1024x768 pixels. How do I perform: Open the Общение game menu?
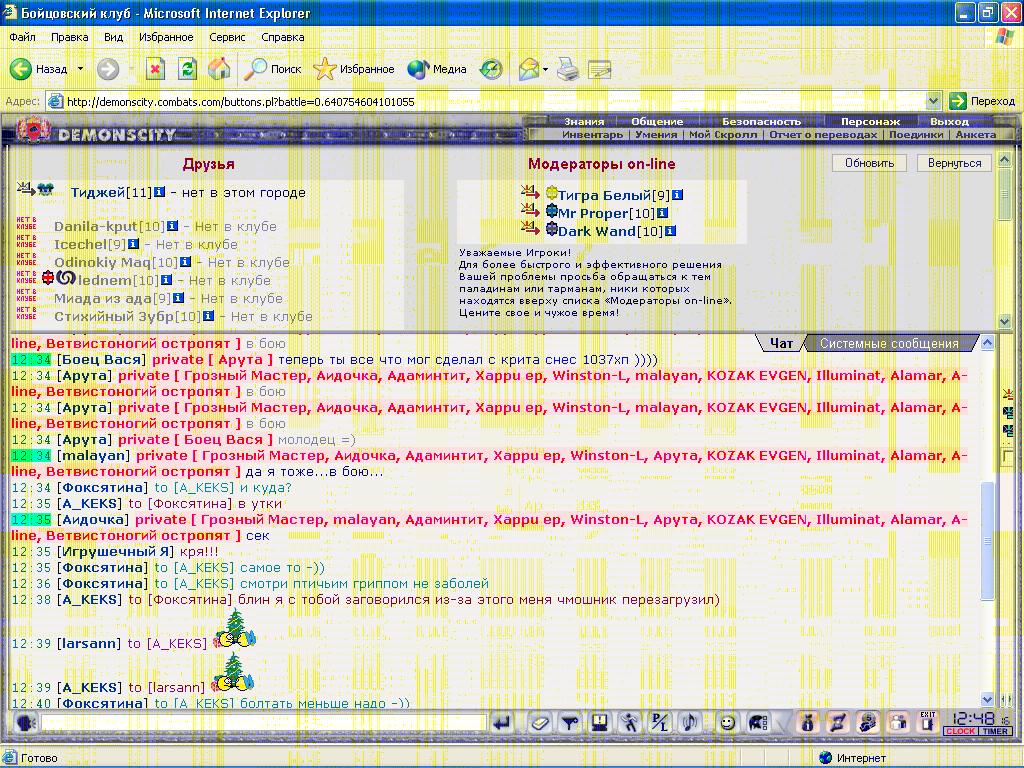(657, 121)
